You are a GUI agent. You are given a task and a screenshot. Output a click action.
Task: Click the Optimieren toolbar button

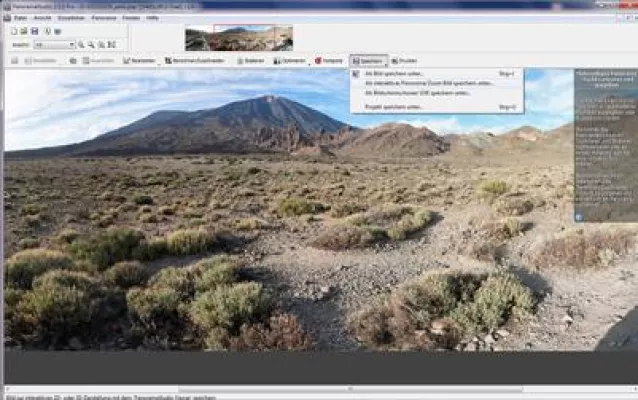[x=289, y=61]
